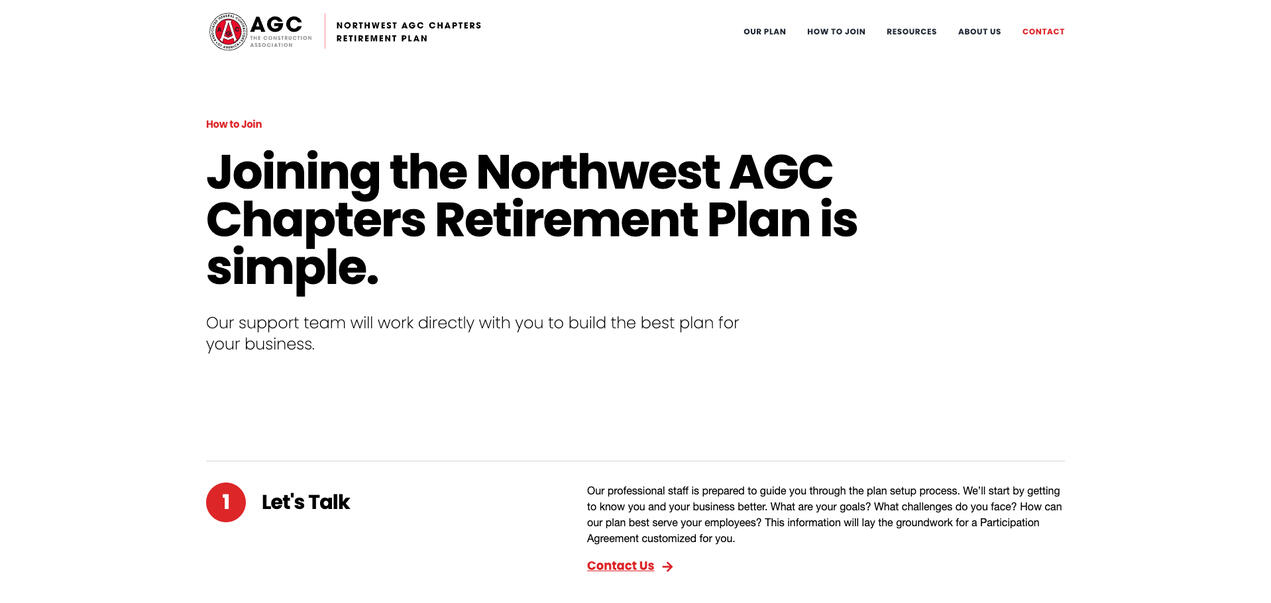Click the Northwest AGC Chapters Retirement Plan title

409,32
